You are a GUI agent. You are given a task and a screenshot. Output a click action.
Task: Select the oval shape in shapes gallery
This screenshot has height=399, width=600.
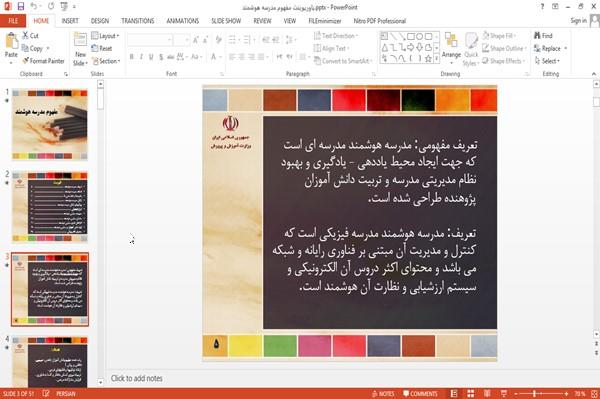tap(420, 36)
